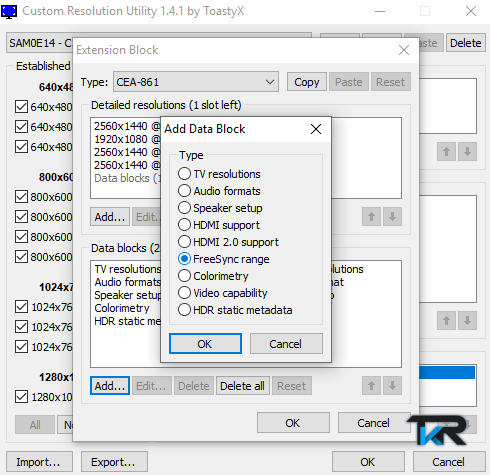Toggle the 1280x10 checkbox in main window

21,397
